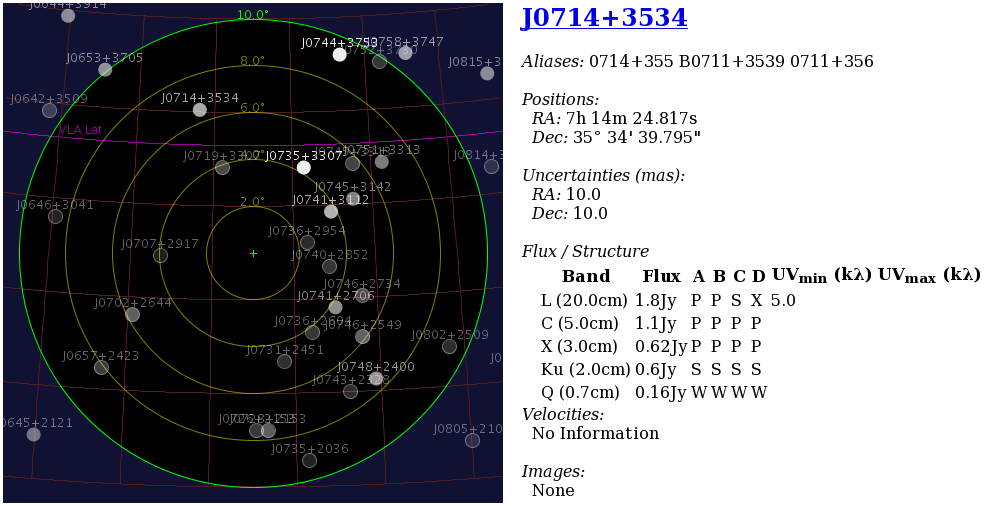Click the J0736+2954 source marker
The width and height of the screenshot is (986, 506).
click(x=307, y=242)
